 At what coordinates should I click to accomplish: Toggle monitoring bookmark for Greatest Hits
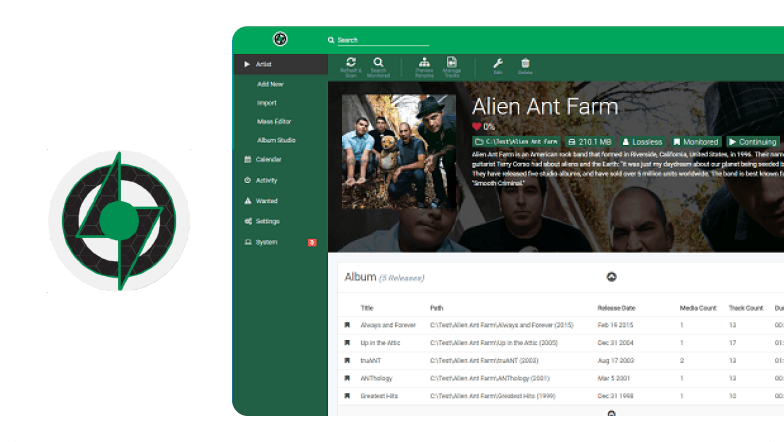(347, 396)
